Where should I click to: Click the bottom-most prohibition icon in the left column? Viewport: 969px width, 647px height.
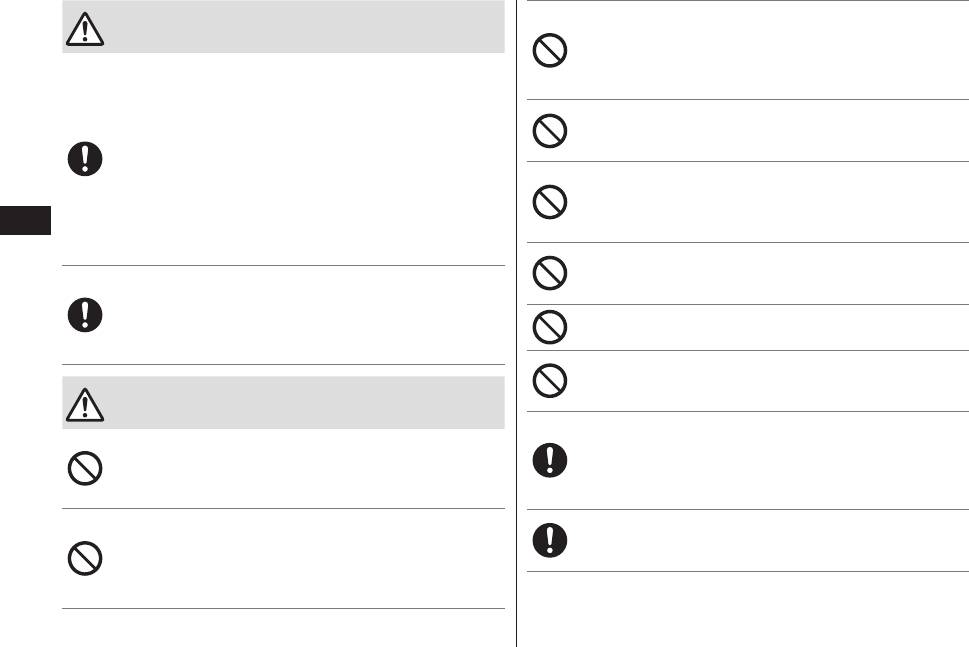(82, 559)
